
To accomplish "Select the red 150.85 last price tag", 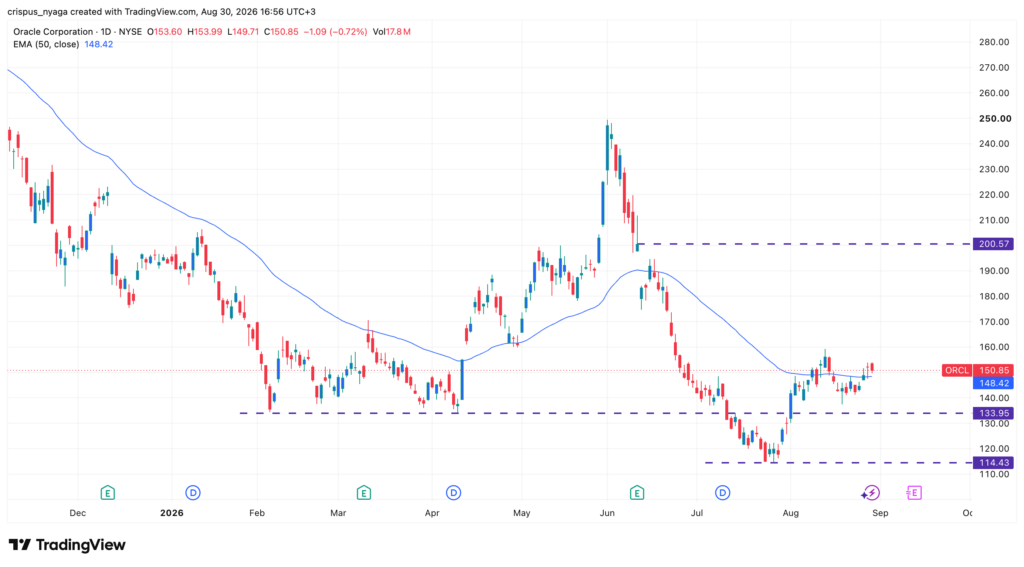I will [993, 370].
